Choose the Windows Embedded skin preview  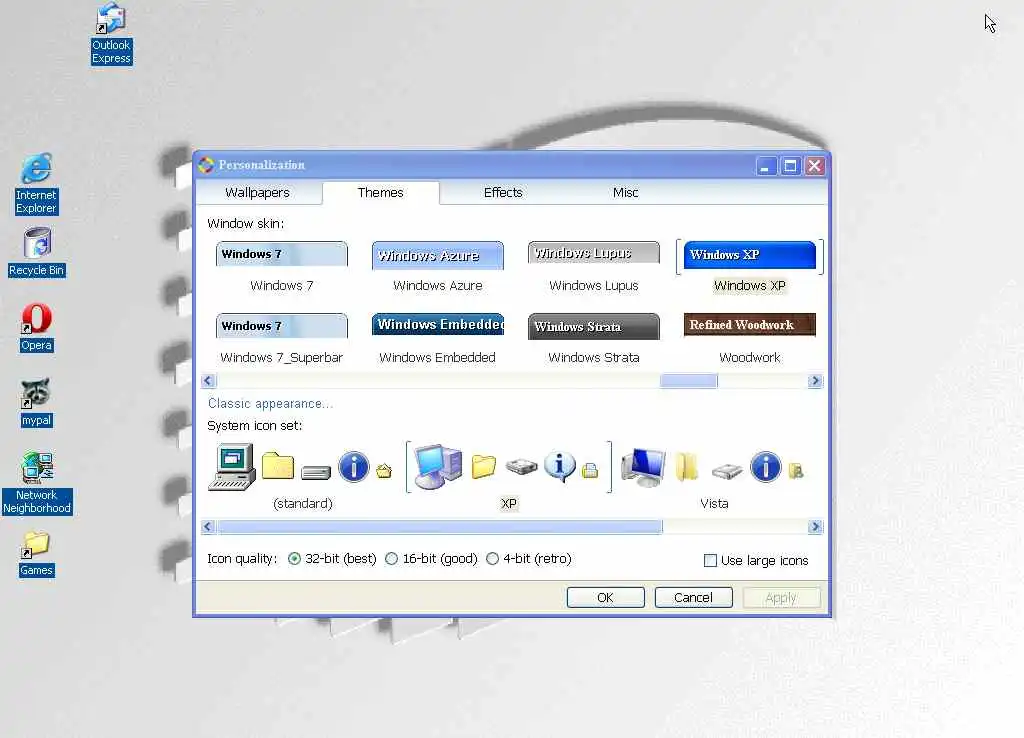pyautogui.click(x=438, y=325)
